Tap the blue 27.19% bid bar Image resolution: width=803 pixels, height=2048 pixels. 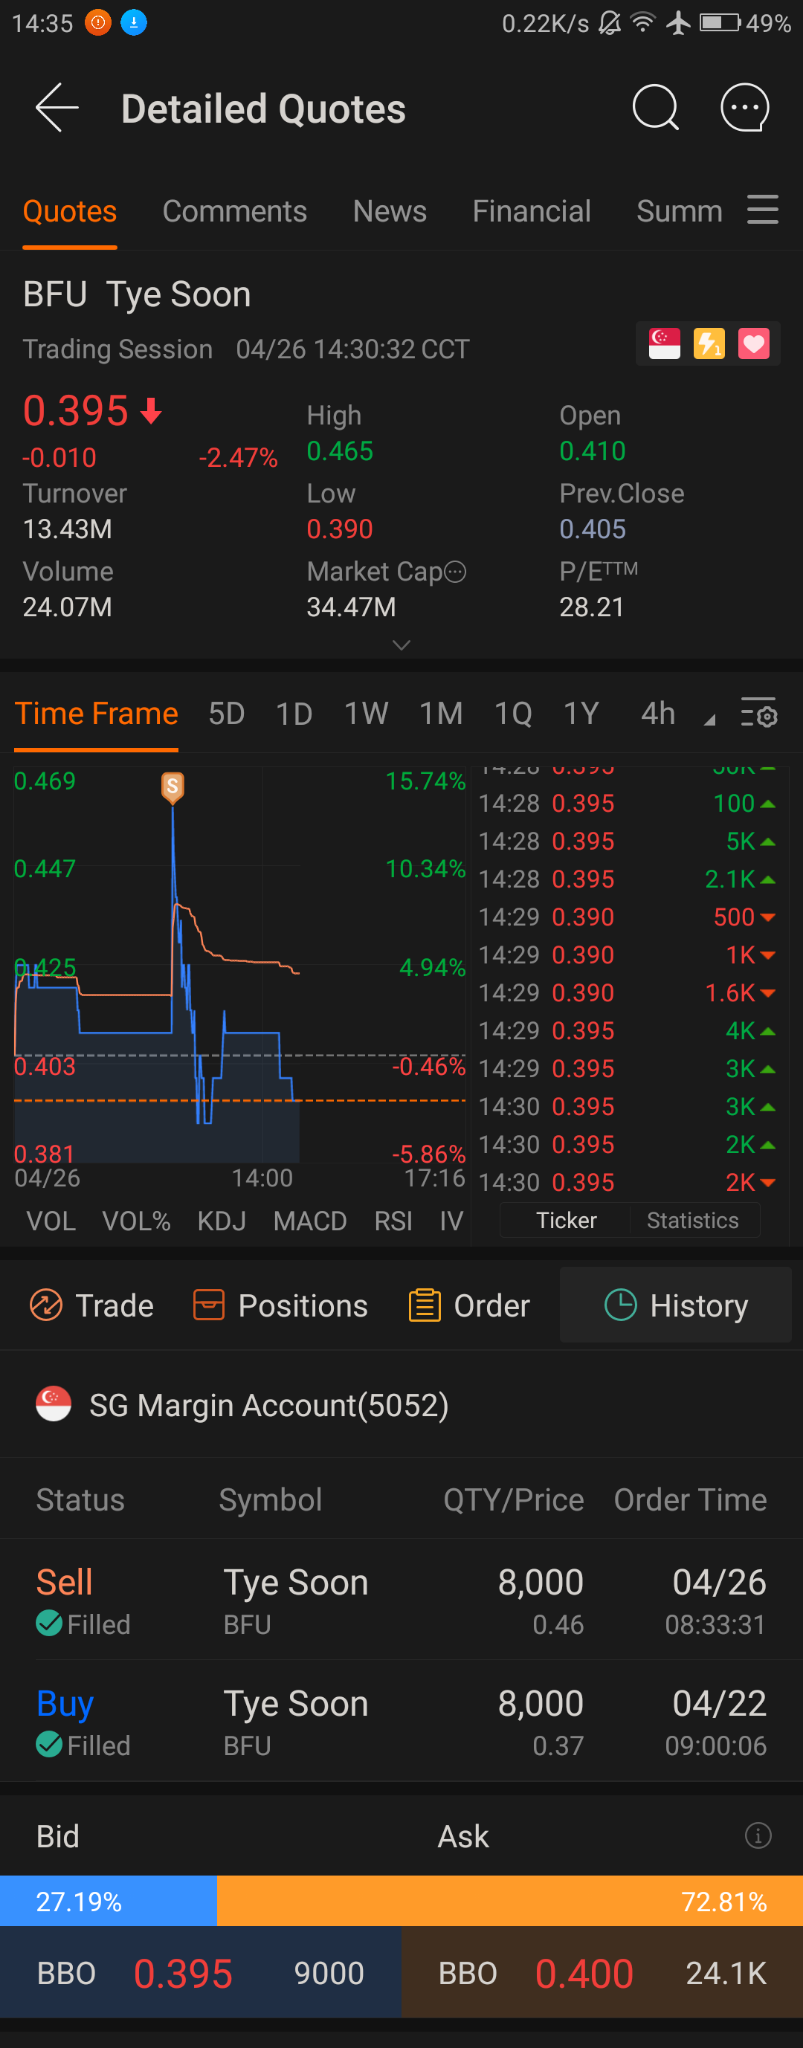[108, 1900]
